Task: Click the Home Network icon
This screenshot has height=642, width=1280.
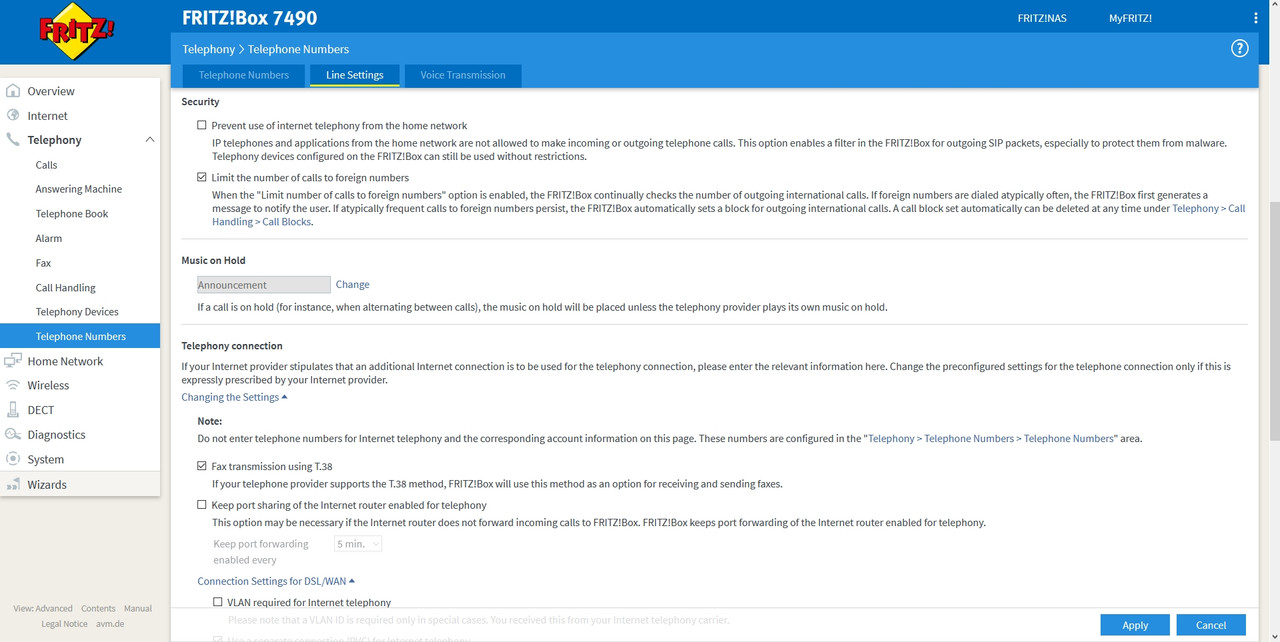Action: (13, 361)
